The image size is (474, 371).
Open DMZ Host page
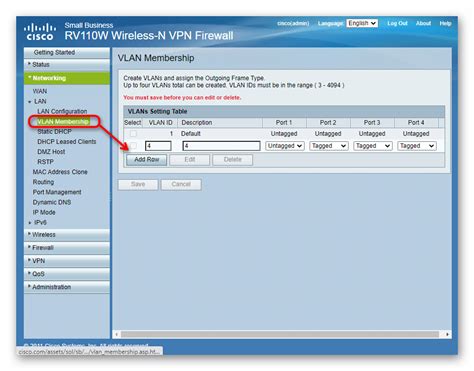tap(51, 152)
